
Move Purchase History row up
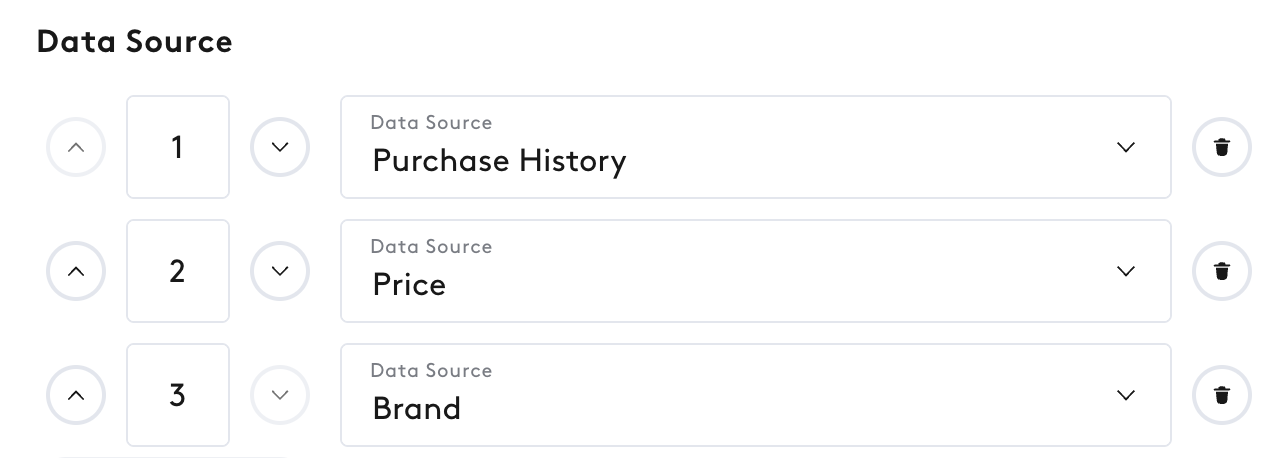[x=76, y=147]
